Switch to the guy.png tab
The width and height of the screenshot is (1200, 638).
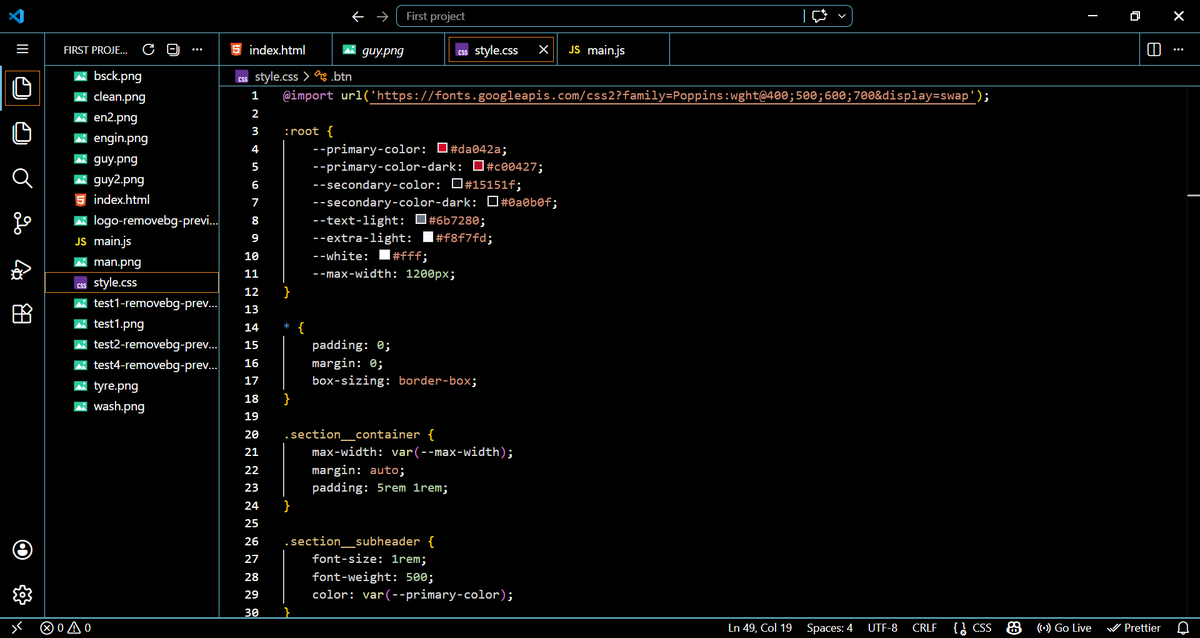tap(387, 49)
